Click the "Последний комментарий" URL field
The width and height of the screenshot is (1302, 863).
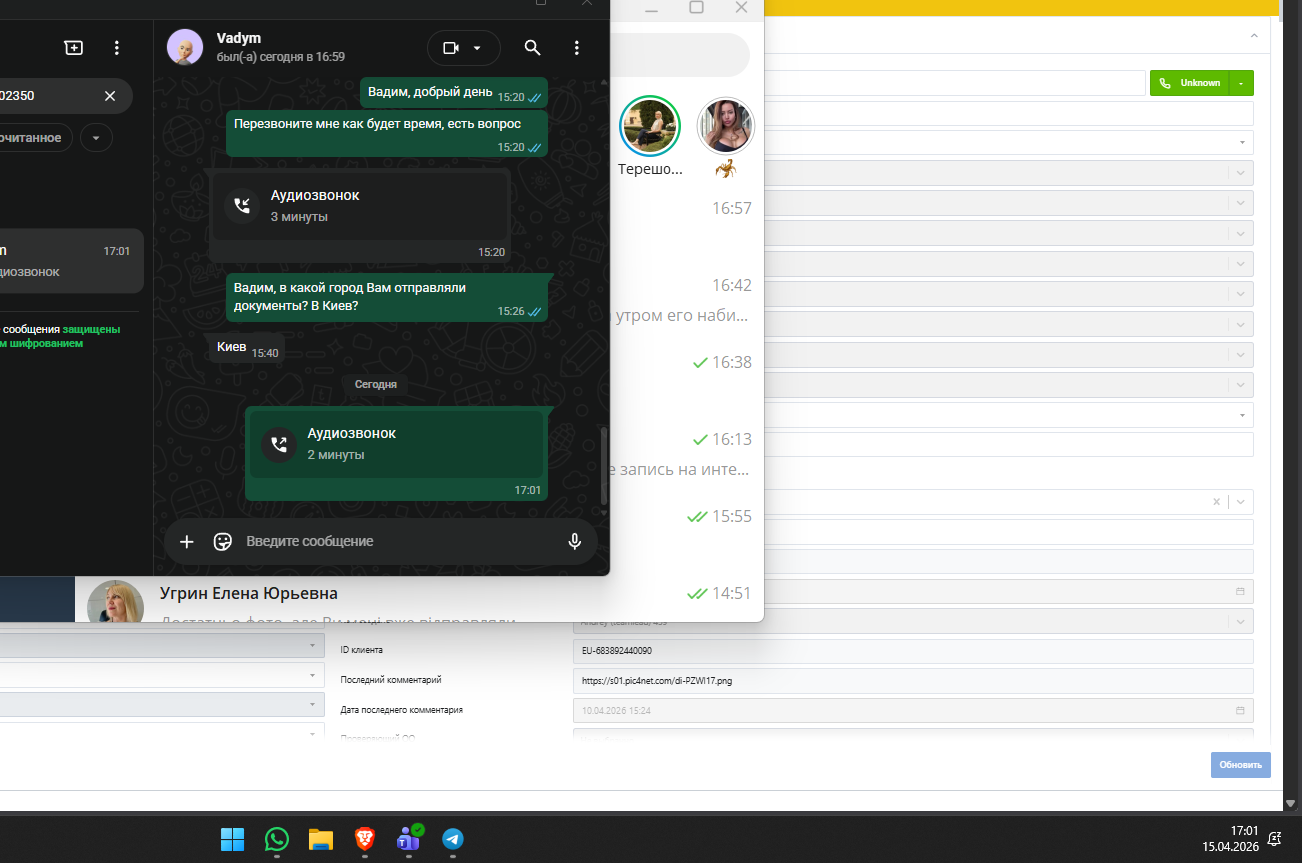[x=913, y=681]
